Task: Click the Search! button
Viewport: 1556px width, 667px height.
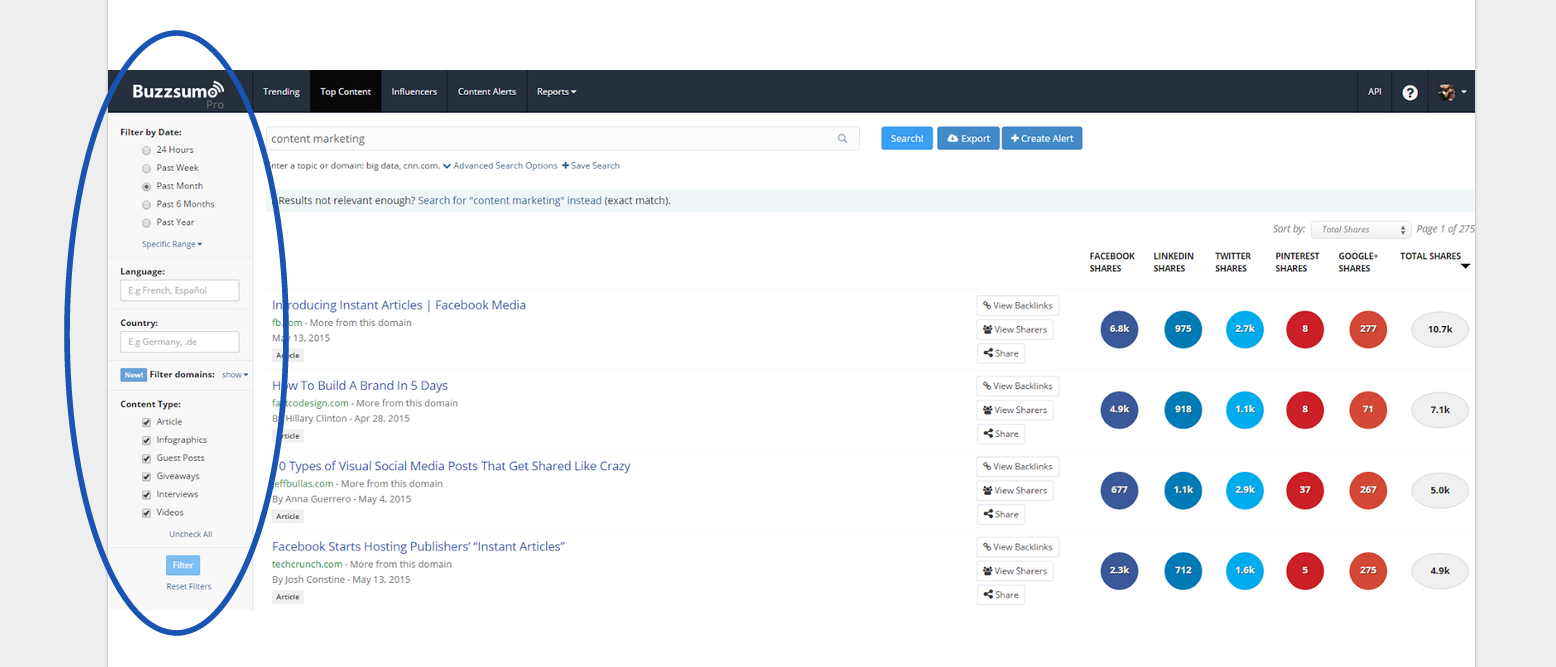Action: (907, 138)
